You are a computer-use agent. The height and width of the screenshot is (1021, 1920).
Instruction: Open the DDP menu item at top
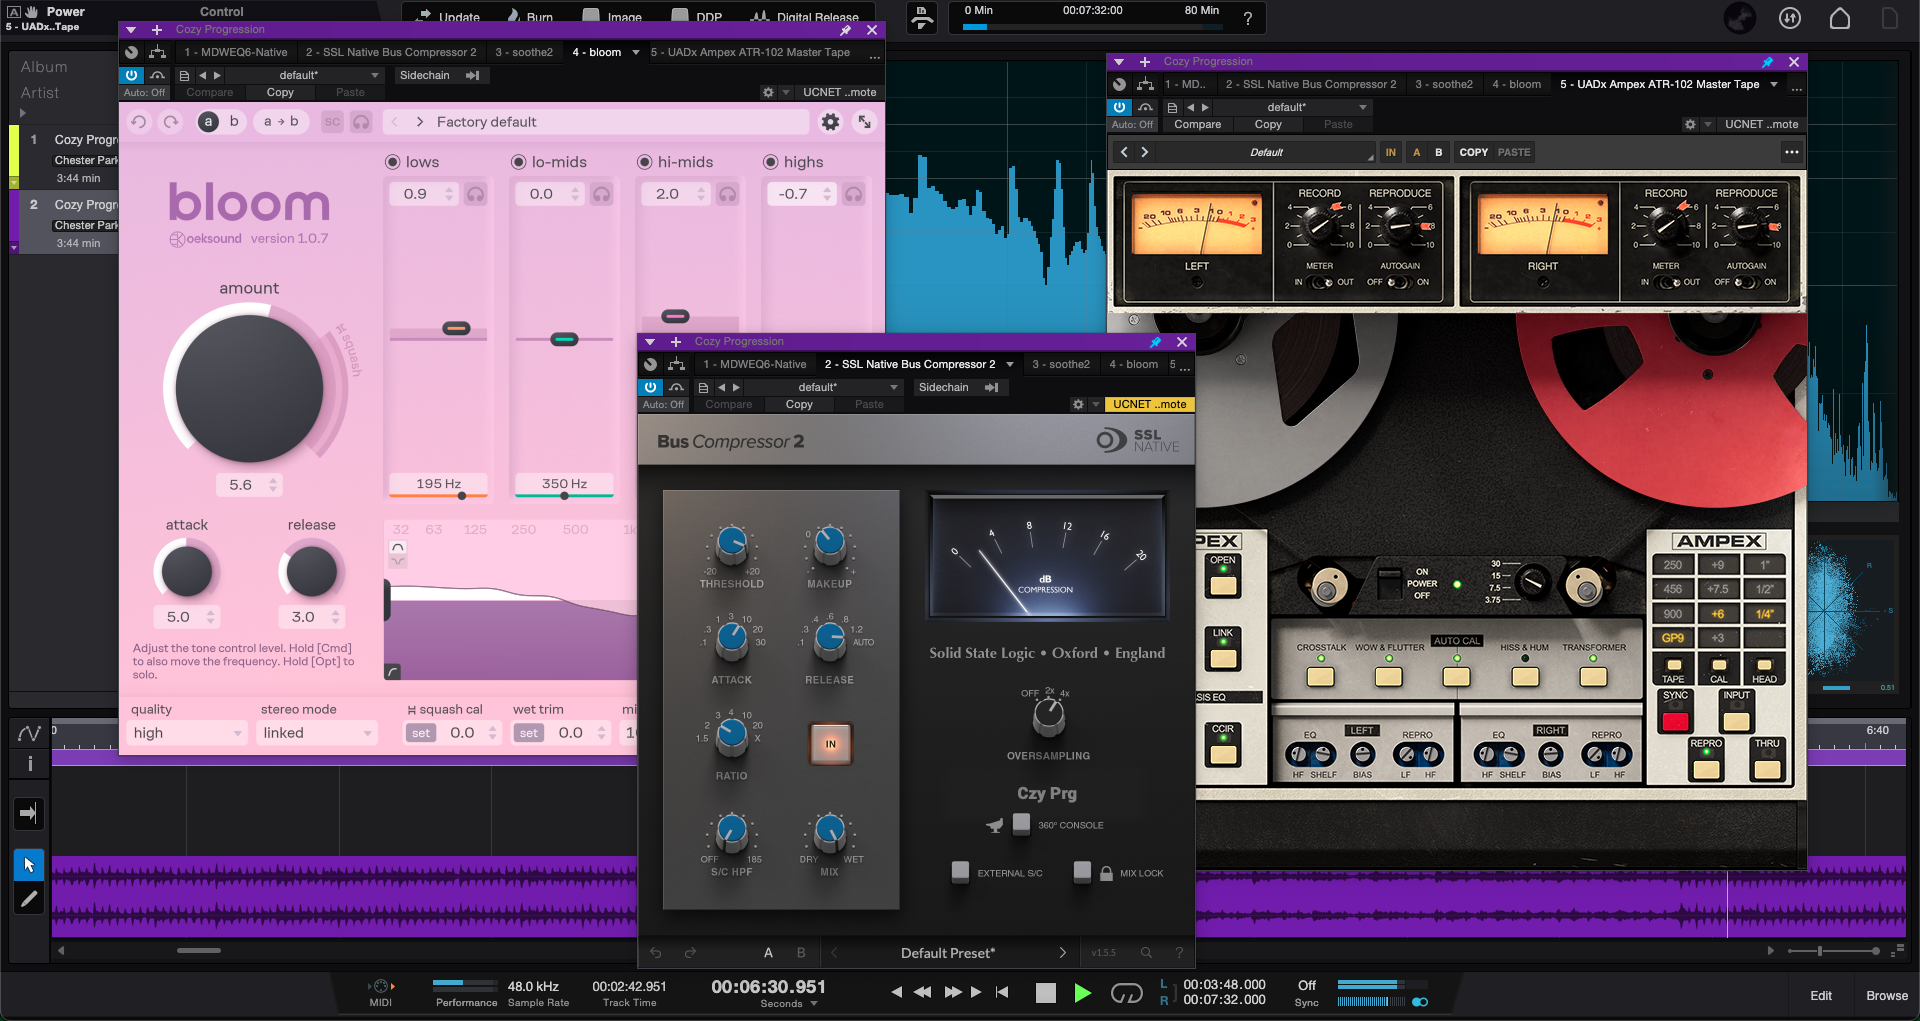tap(698, 16)
